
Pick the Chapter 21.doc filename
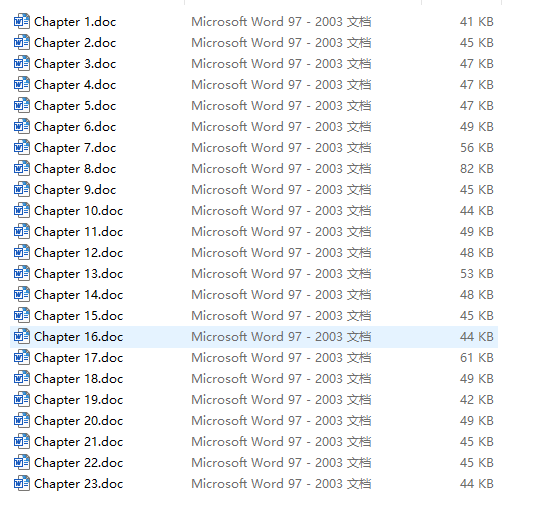79,442
